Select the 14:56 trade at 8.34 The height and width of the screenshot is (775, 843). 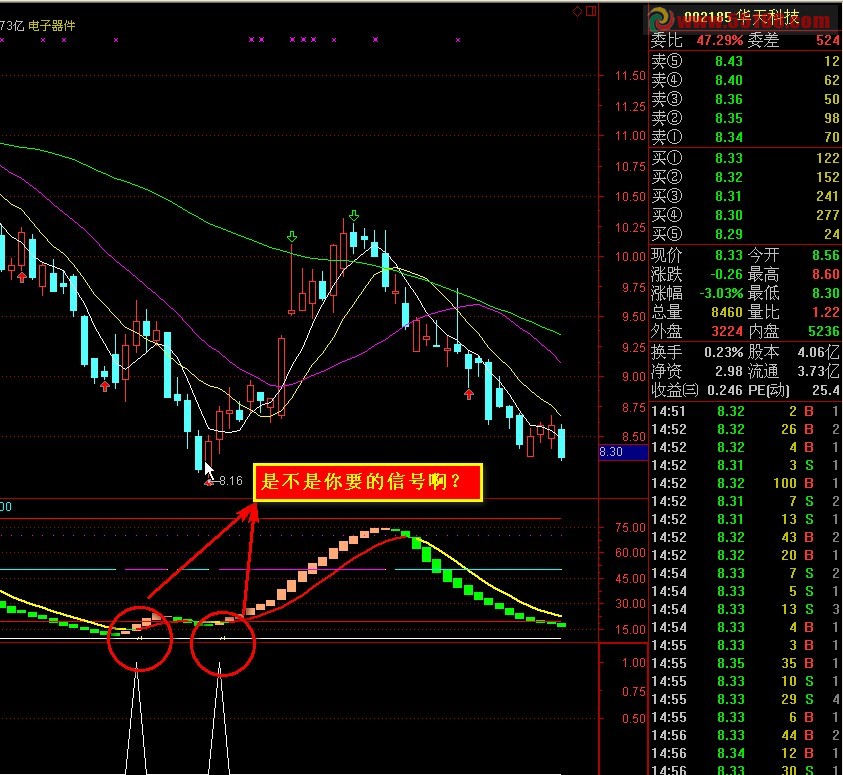745,754
